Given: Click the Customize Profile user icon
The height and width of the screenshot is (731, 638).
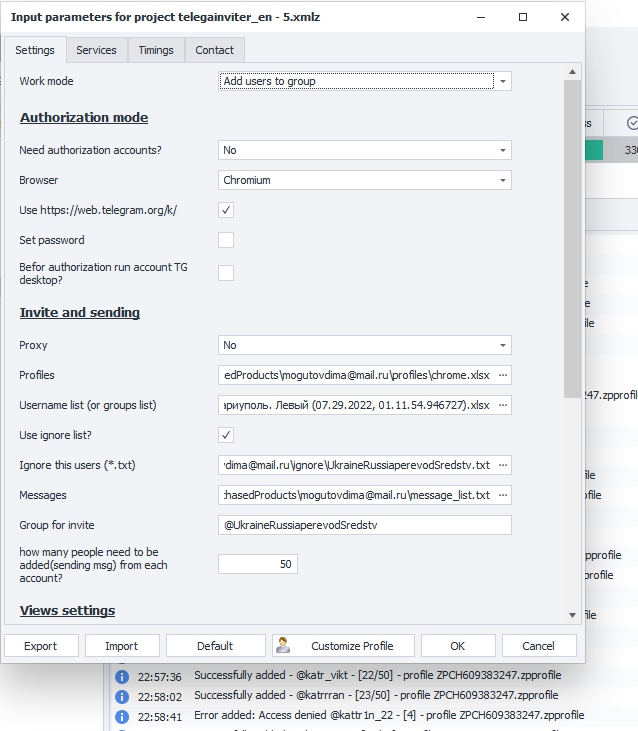Looking at the screenshot, I should pyautogui.click(x=283, y=645).
